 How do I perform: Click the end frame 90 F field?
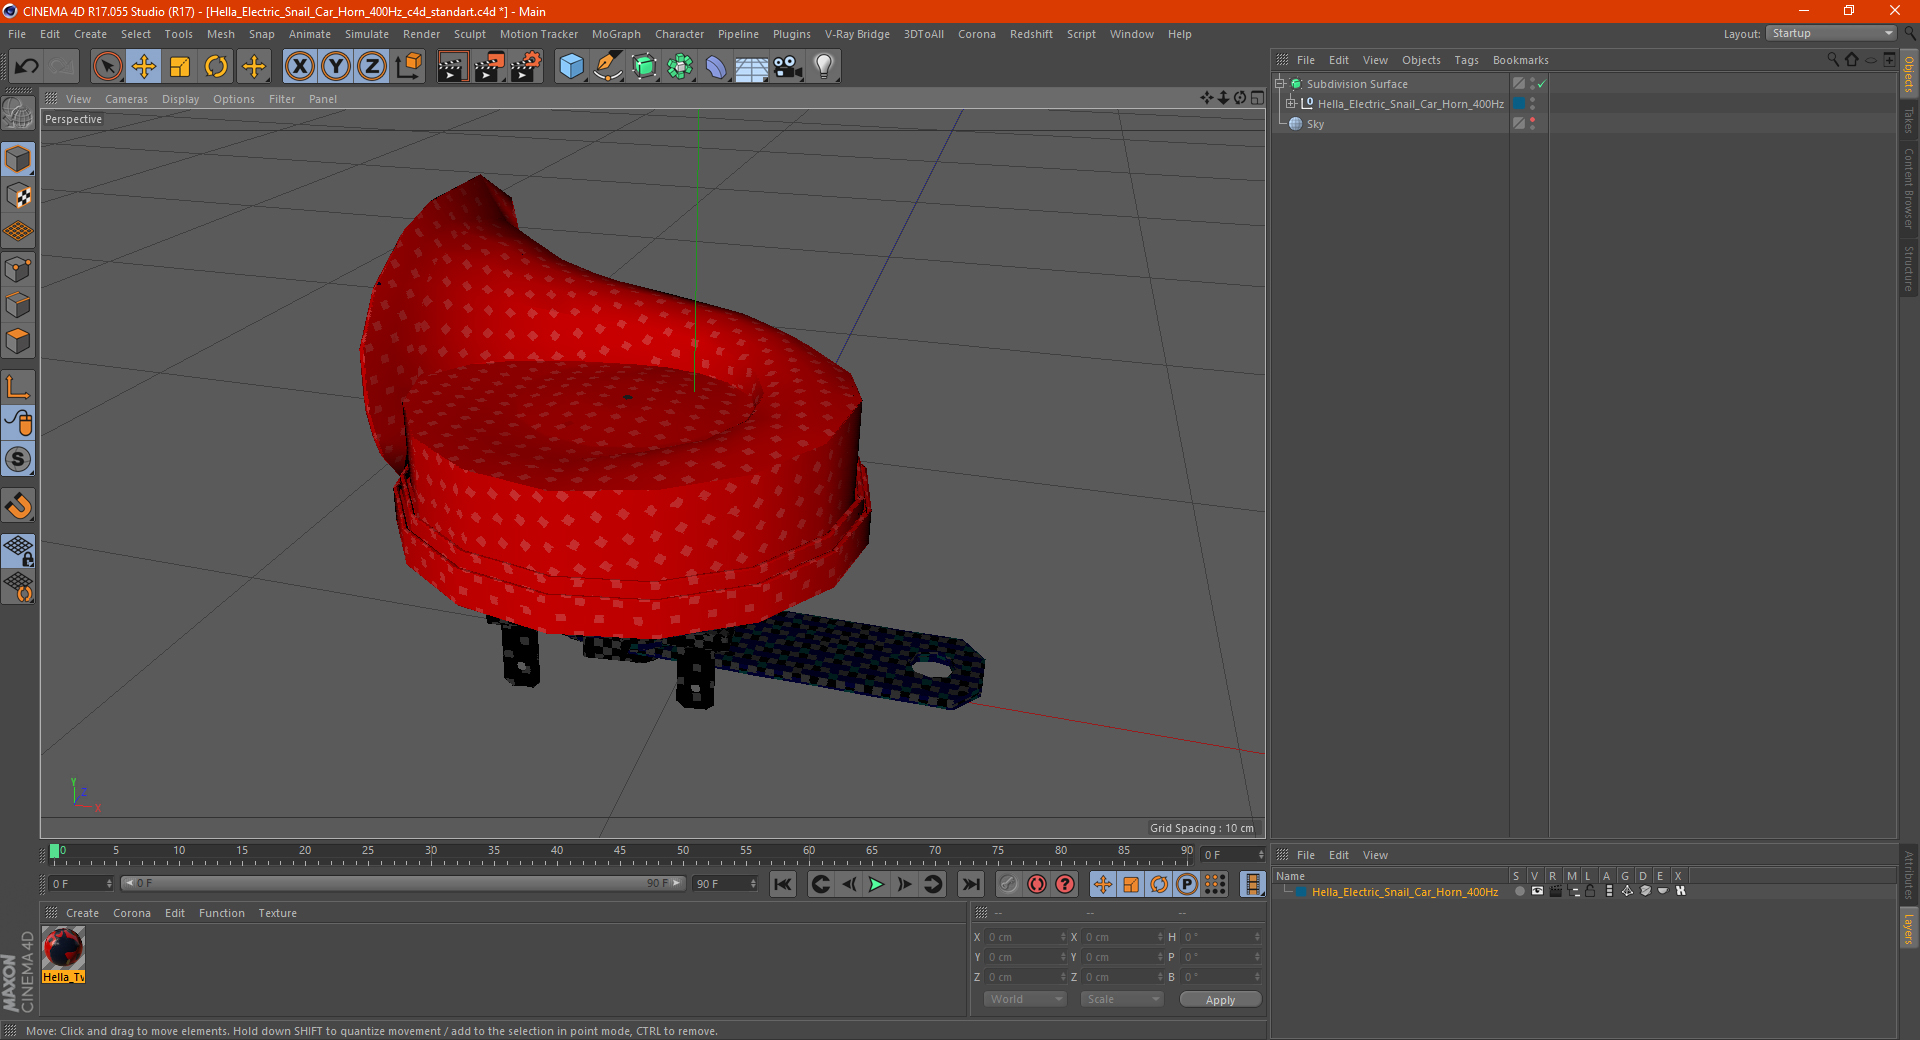pyautogui.click(x=725, y=884)
